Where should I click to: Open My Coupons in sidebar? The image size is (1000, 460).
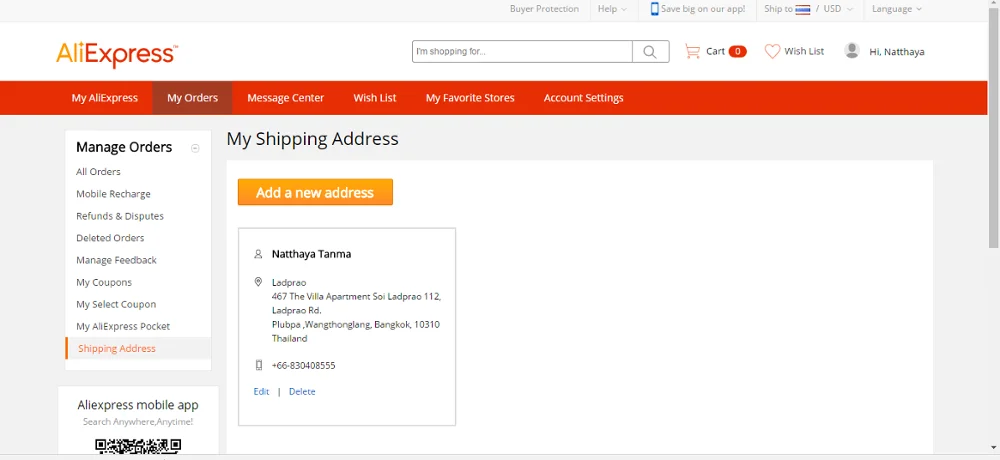[104, 282]
